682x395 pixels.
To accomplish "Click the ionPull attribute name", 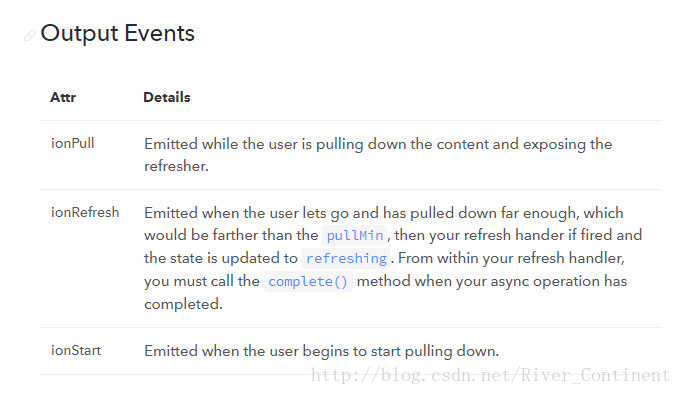I will click(x=73, y=144).
